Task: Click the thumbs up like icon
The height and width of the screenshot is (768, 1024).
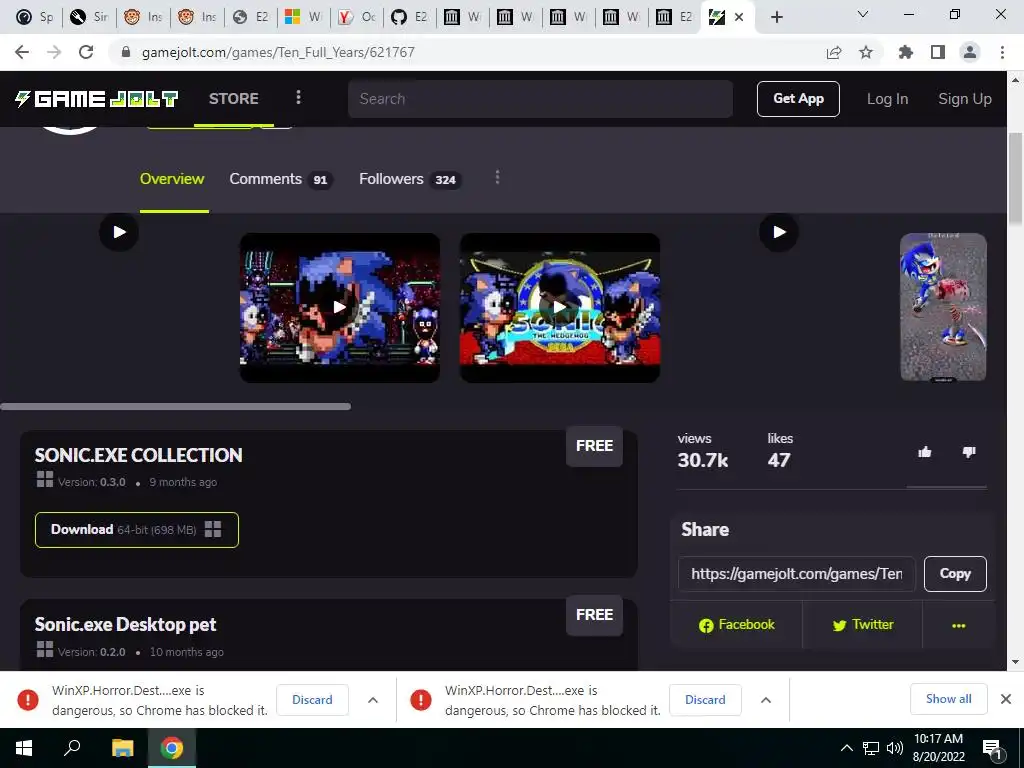Action: tap(925, 452)
